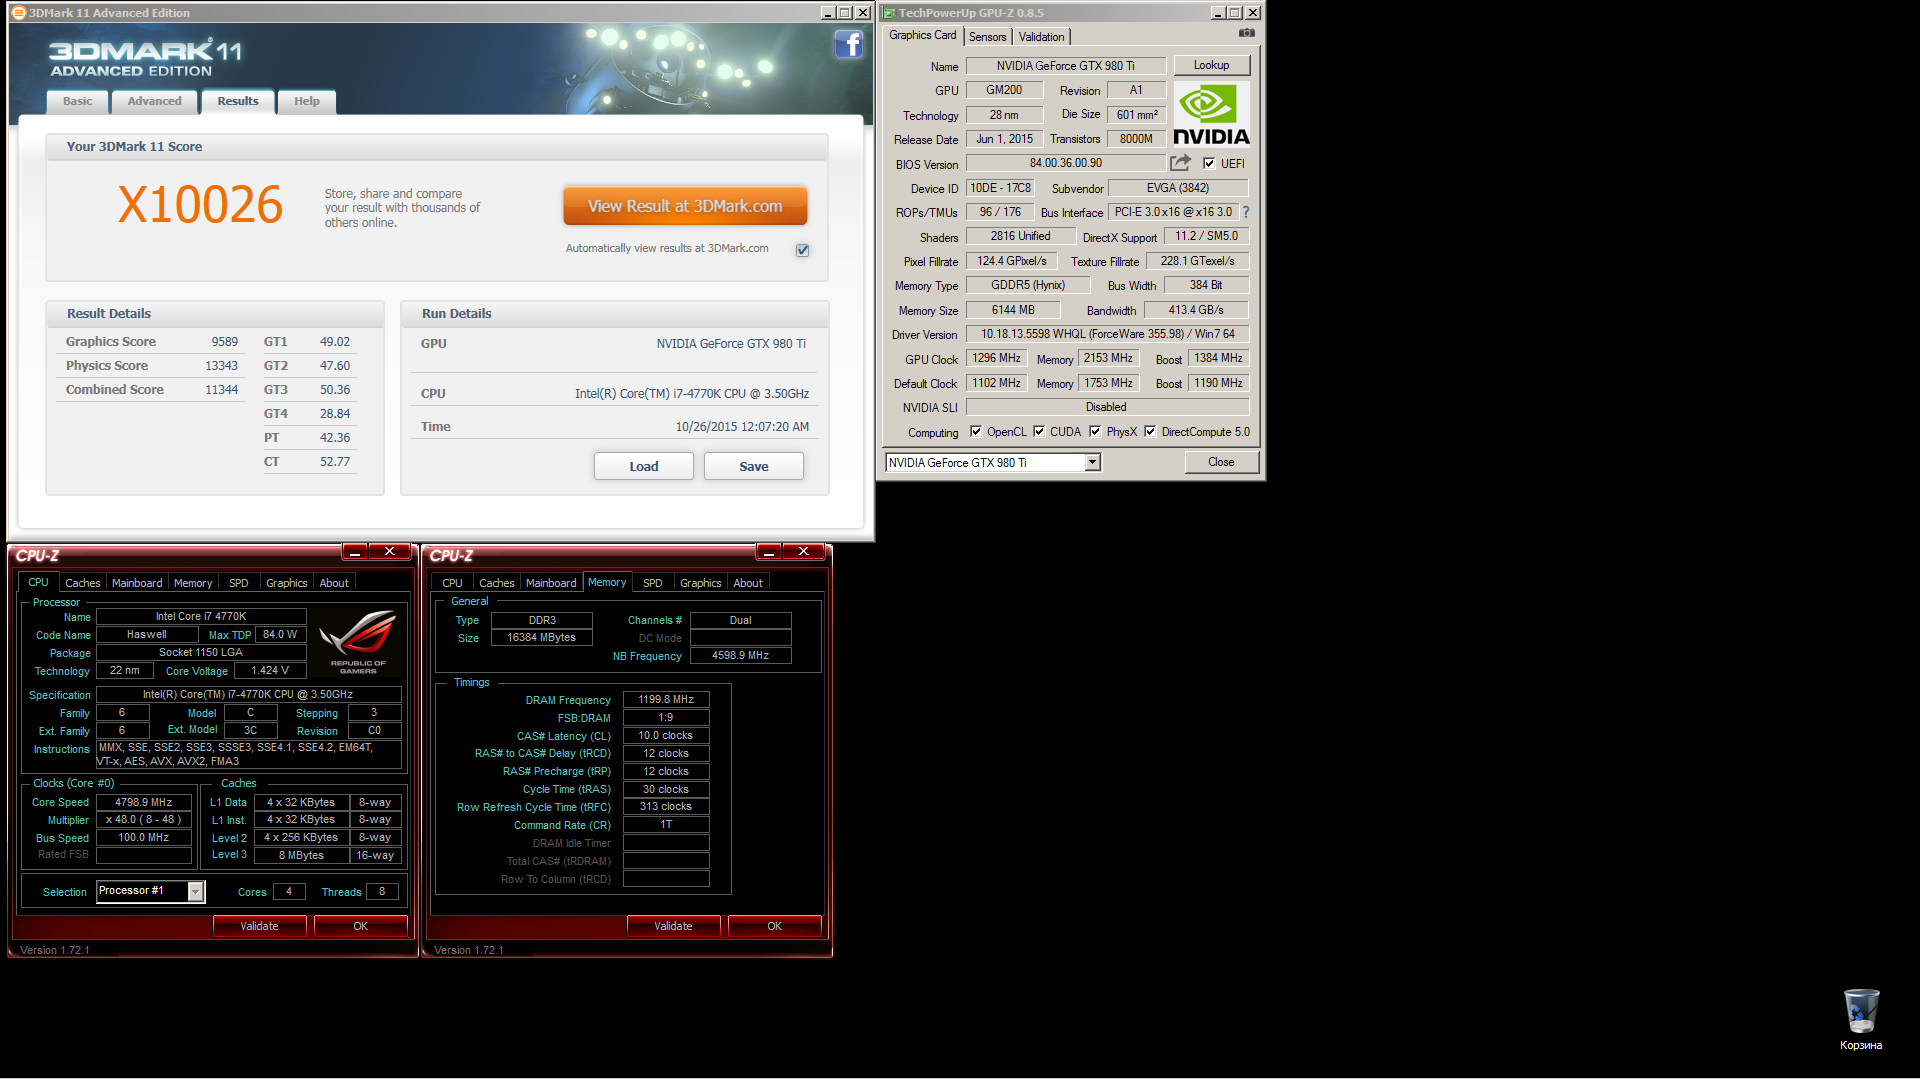Click OK in the right CPU-Z window
This screenshot has width=1920, height=1080.
click(x=774, y=926)
